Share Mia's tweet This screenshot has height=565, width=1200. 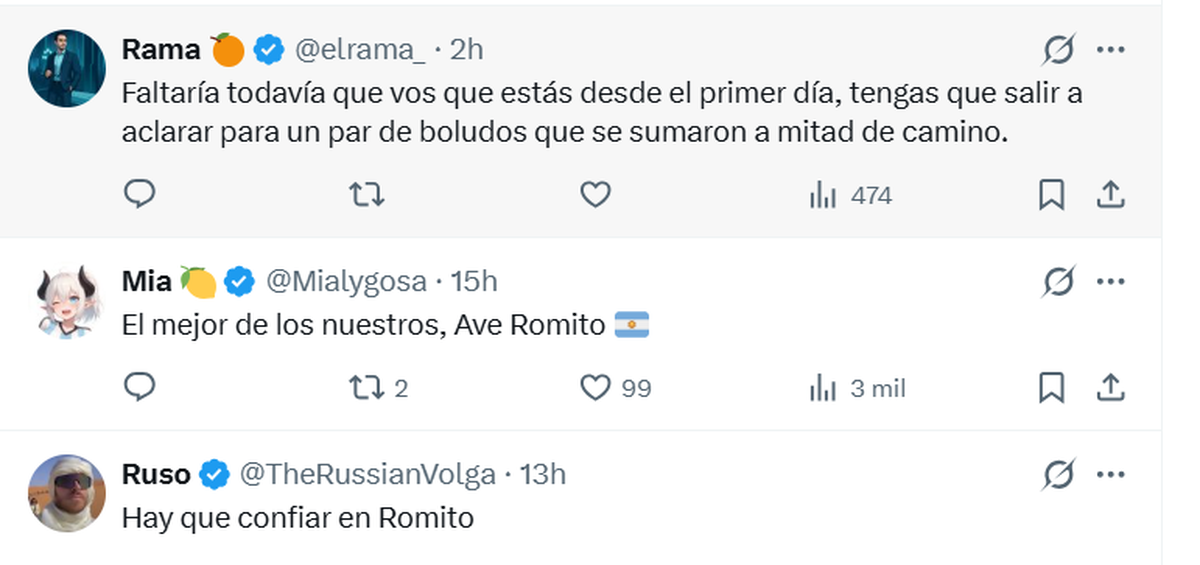coord(1111,387)
